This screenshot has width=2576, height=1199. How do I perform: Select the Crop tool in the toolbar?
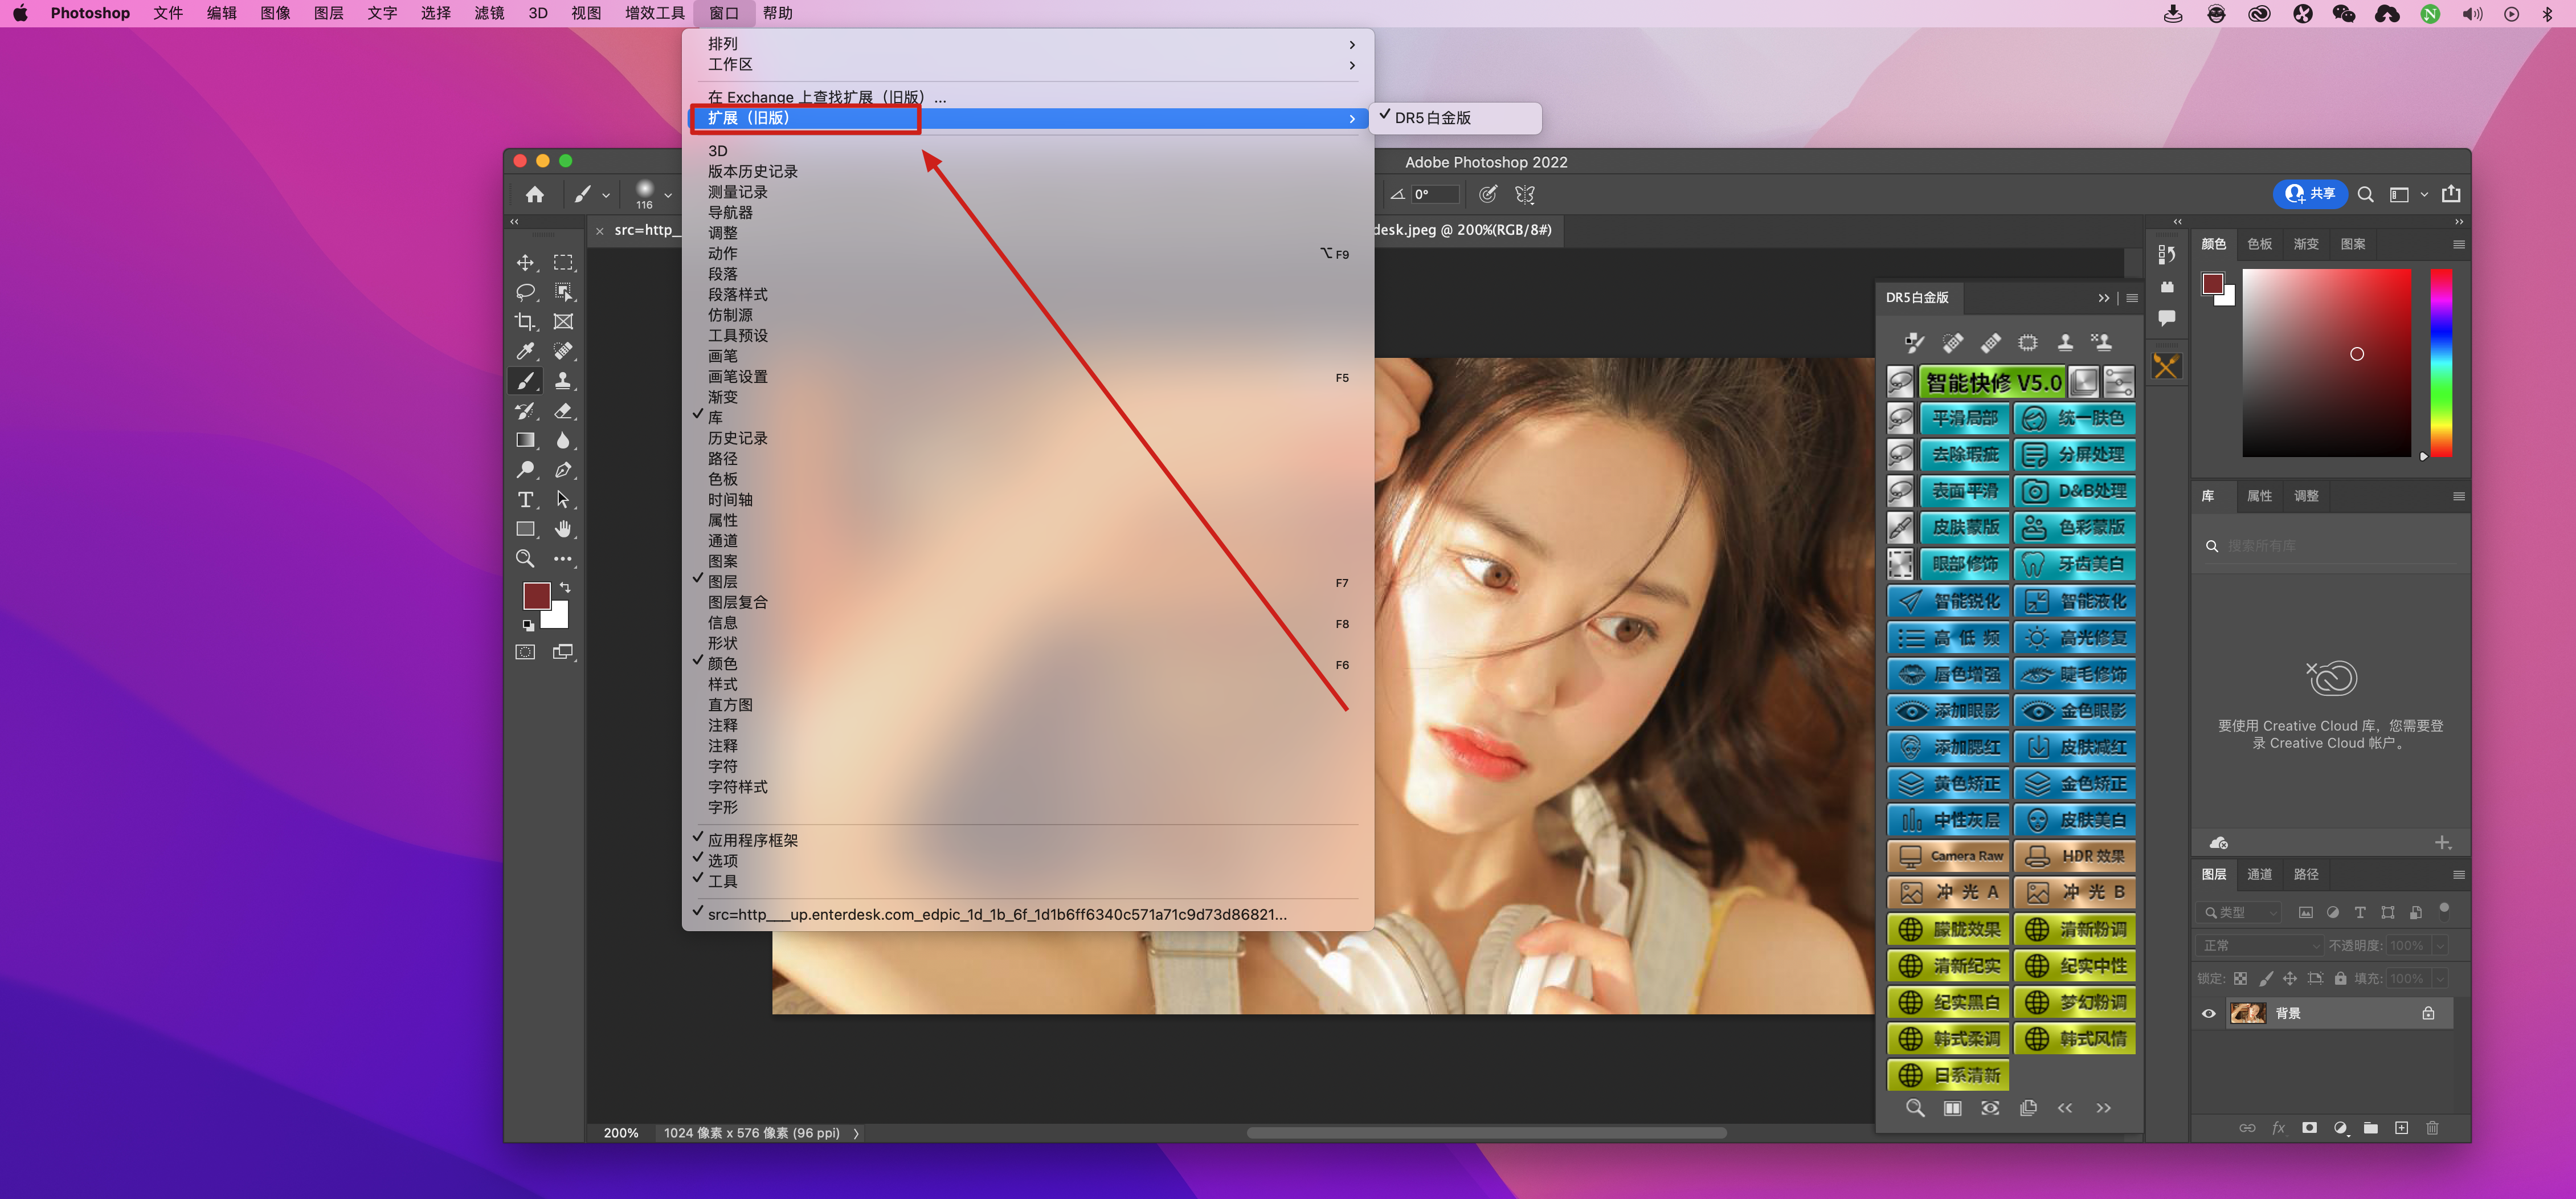coord(524,321)
